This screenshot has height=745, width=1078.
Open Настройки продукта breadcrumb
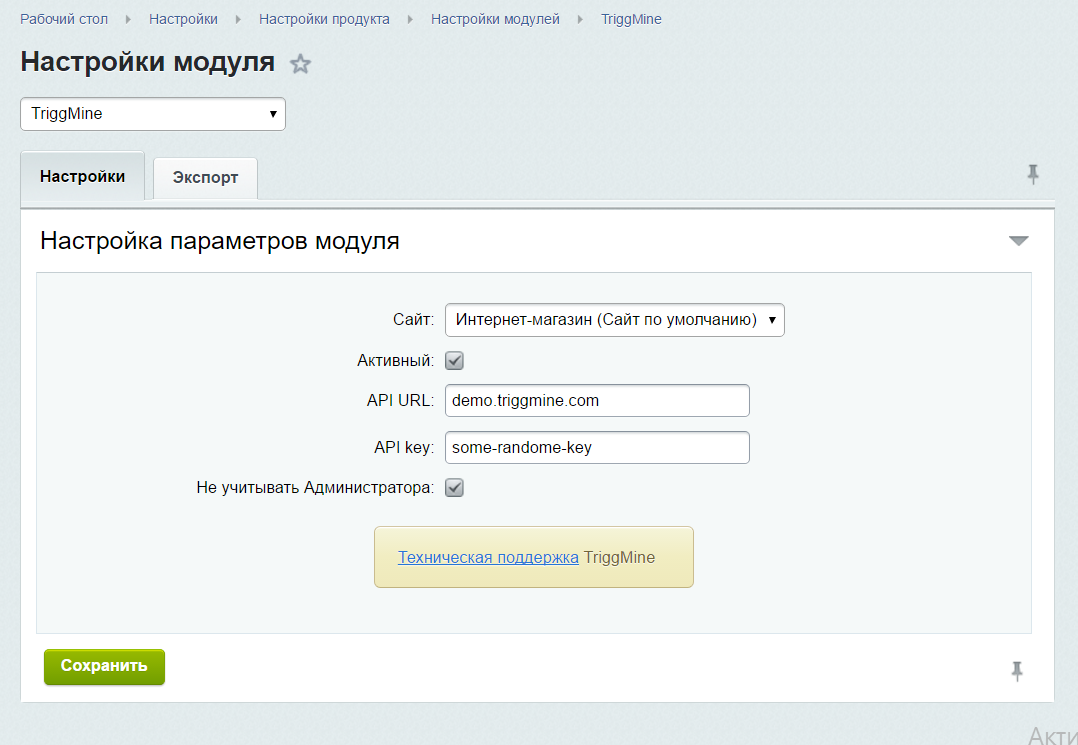tap(324, 19)
